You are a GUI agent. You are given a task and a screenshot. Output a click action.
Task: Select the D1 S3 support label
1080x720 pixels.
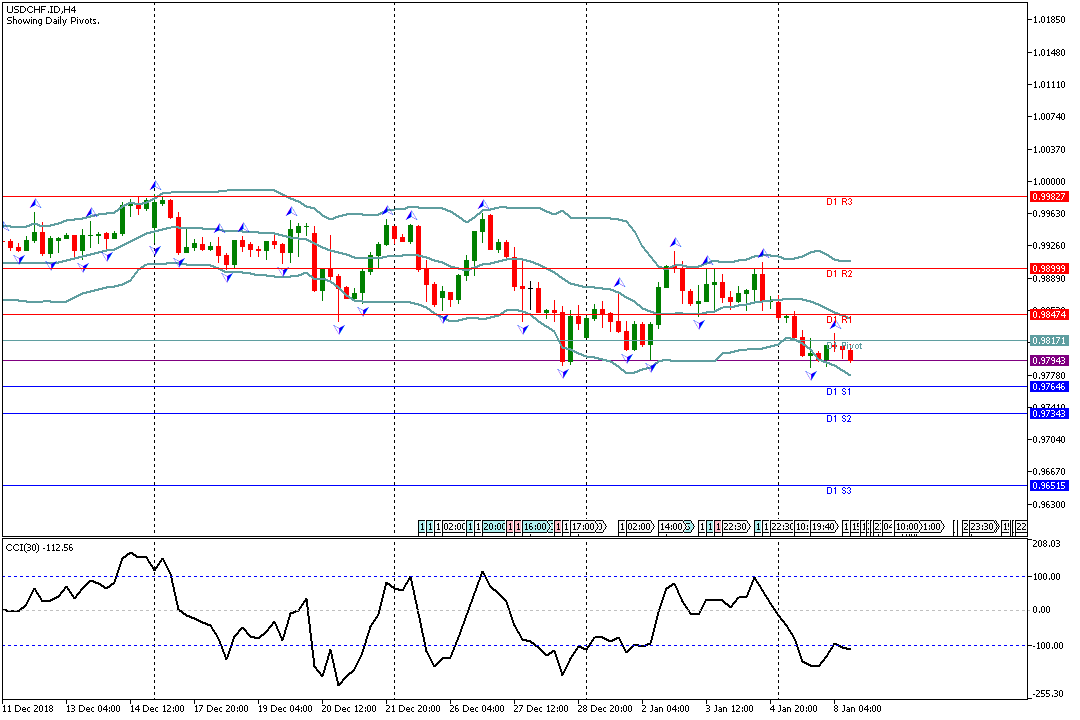click(x=838, y=491)
